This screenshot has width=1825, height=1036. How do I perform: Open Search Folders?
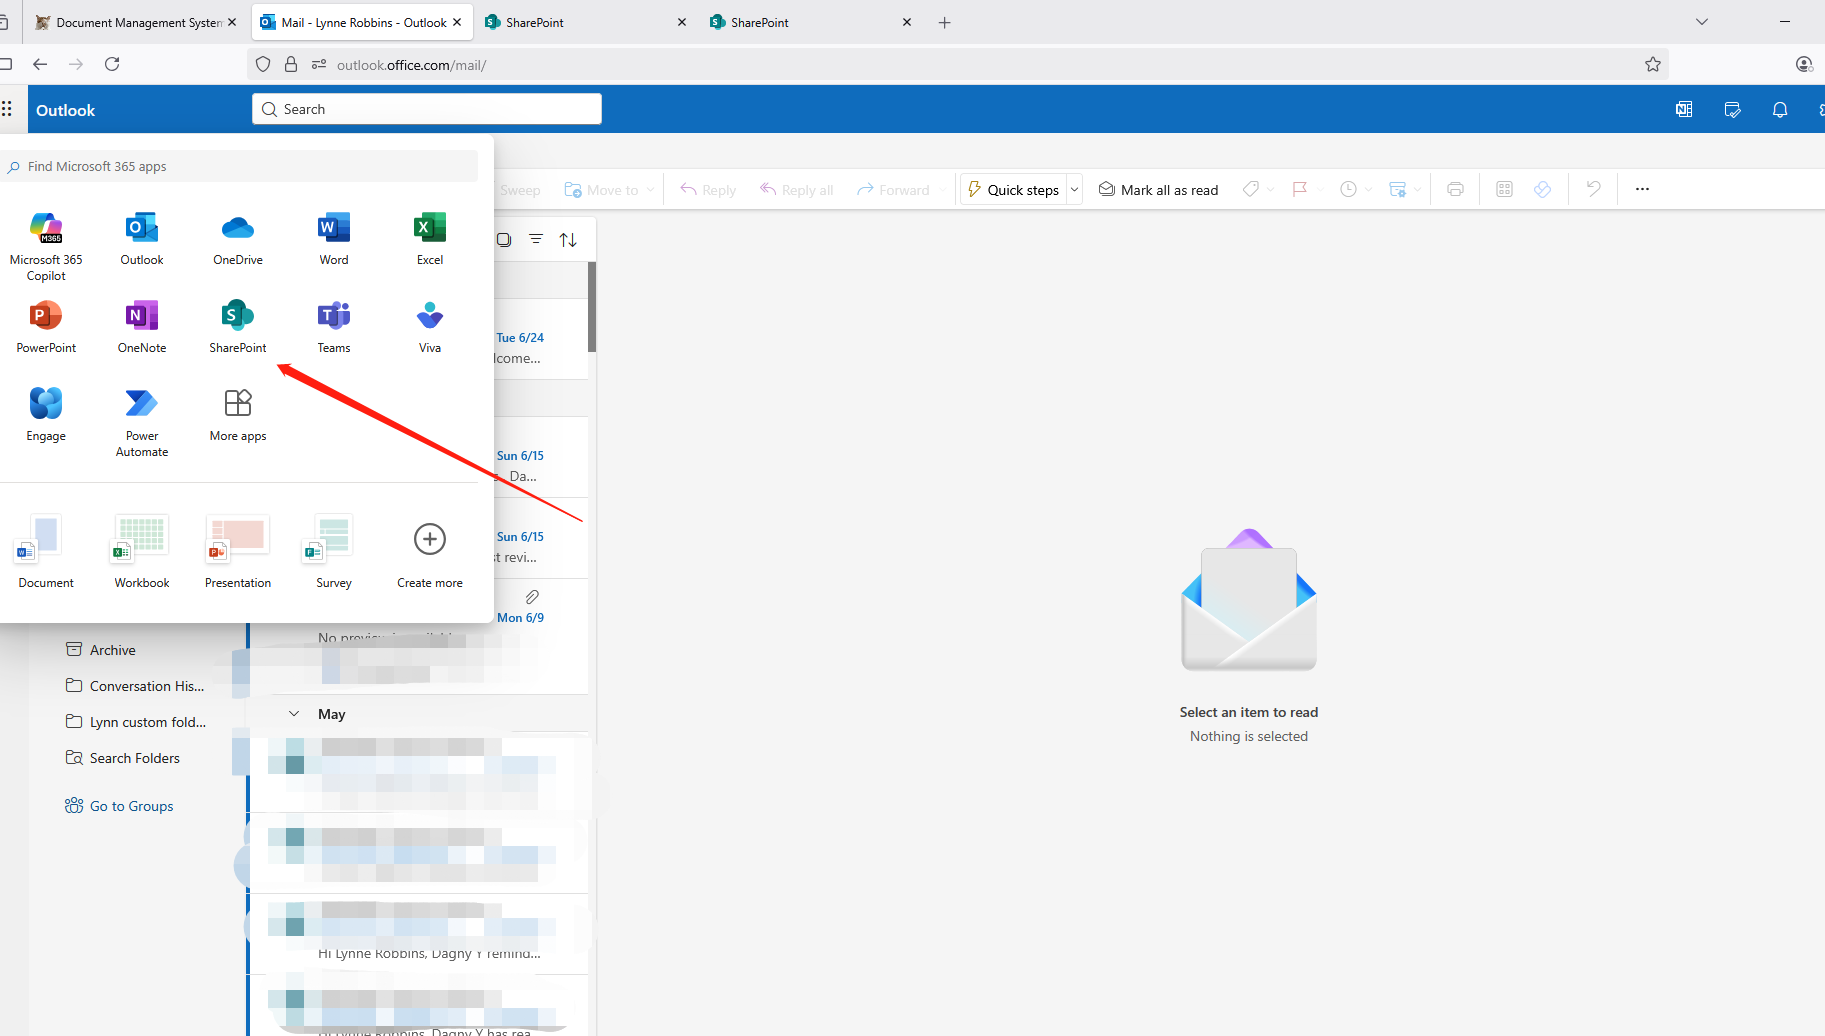click(123, 758)
